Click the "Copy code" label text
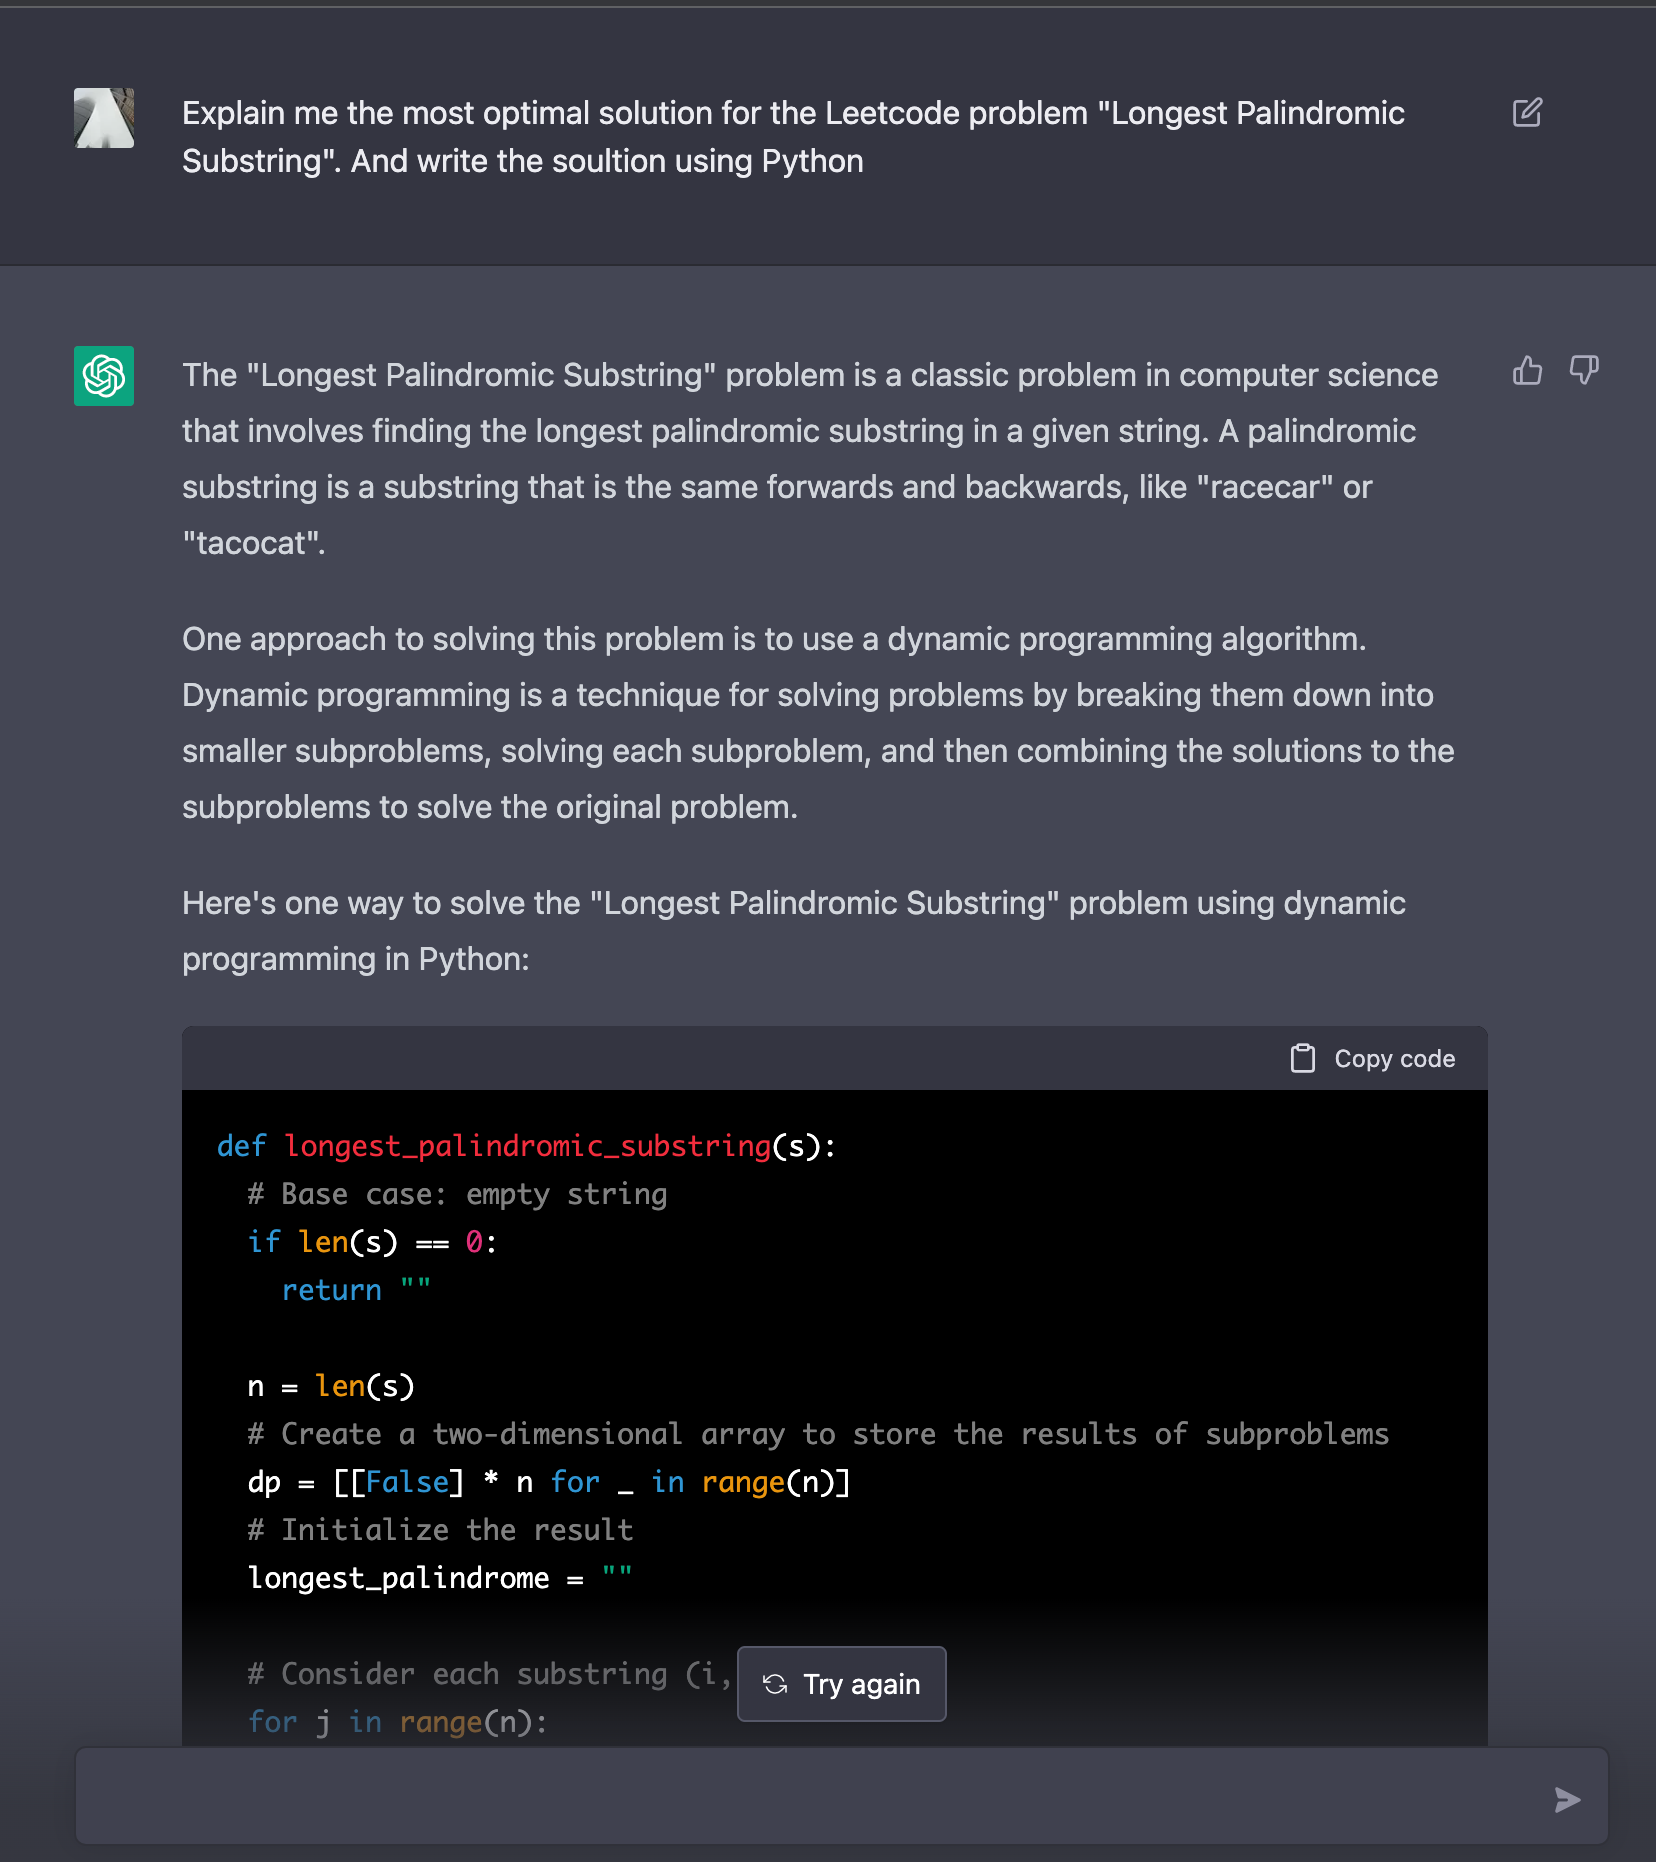Screen dimensions: 1656x1862 (x=1394, y=1058)
